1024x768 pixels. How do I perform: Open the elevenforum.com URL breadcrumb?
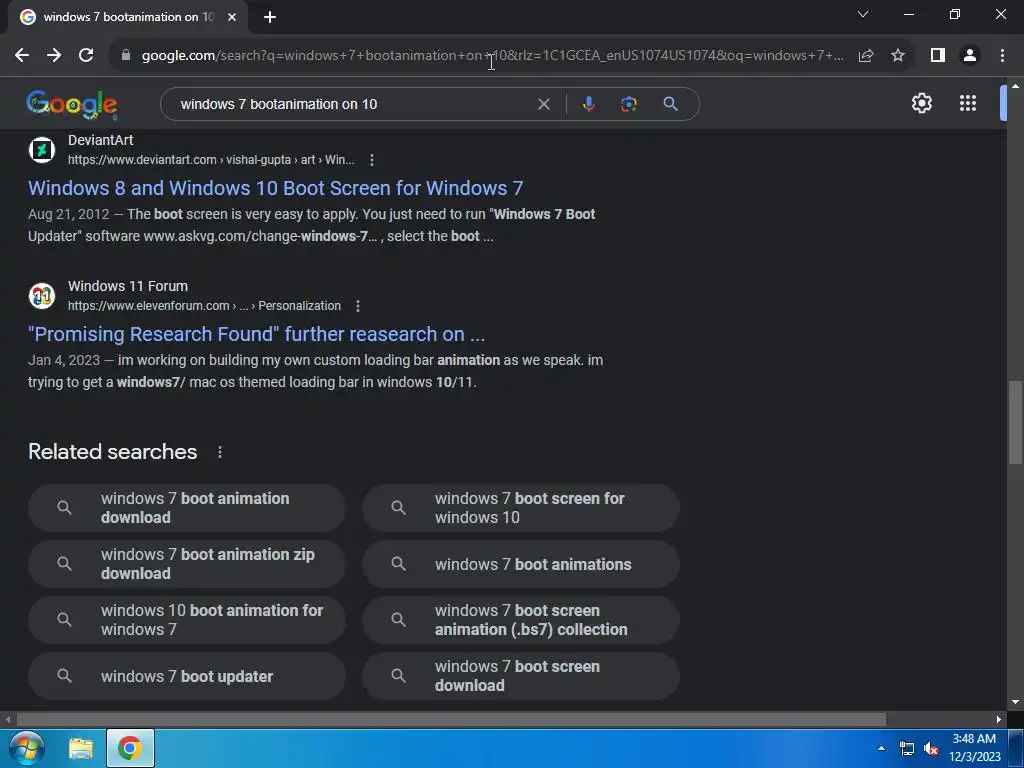pyautogui.click(x=204, y=306)
